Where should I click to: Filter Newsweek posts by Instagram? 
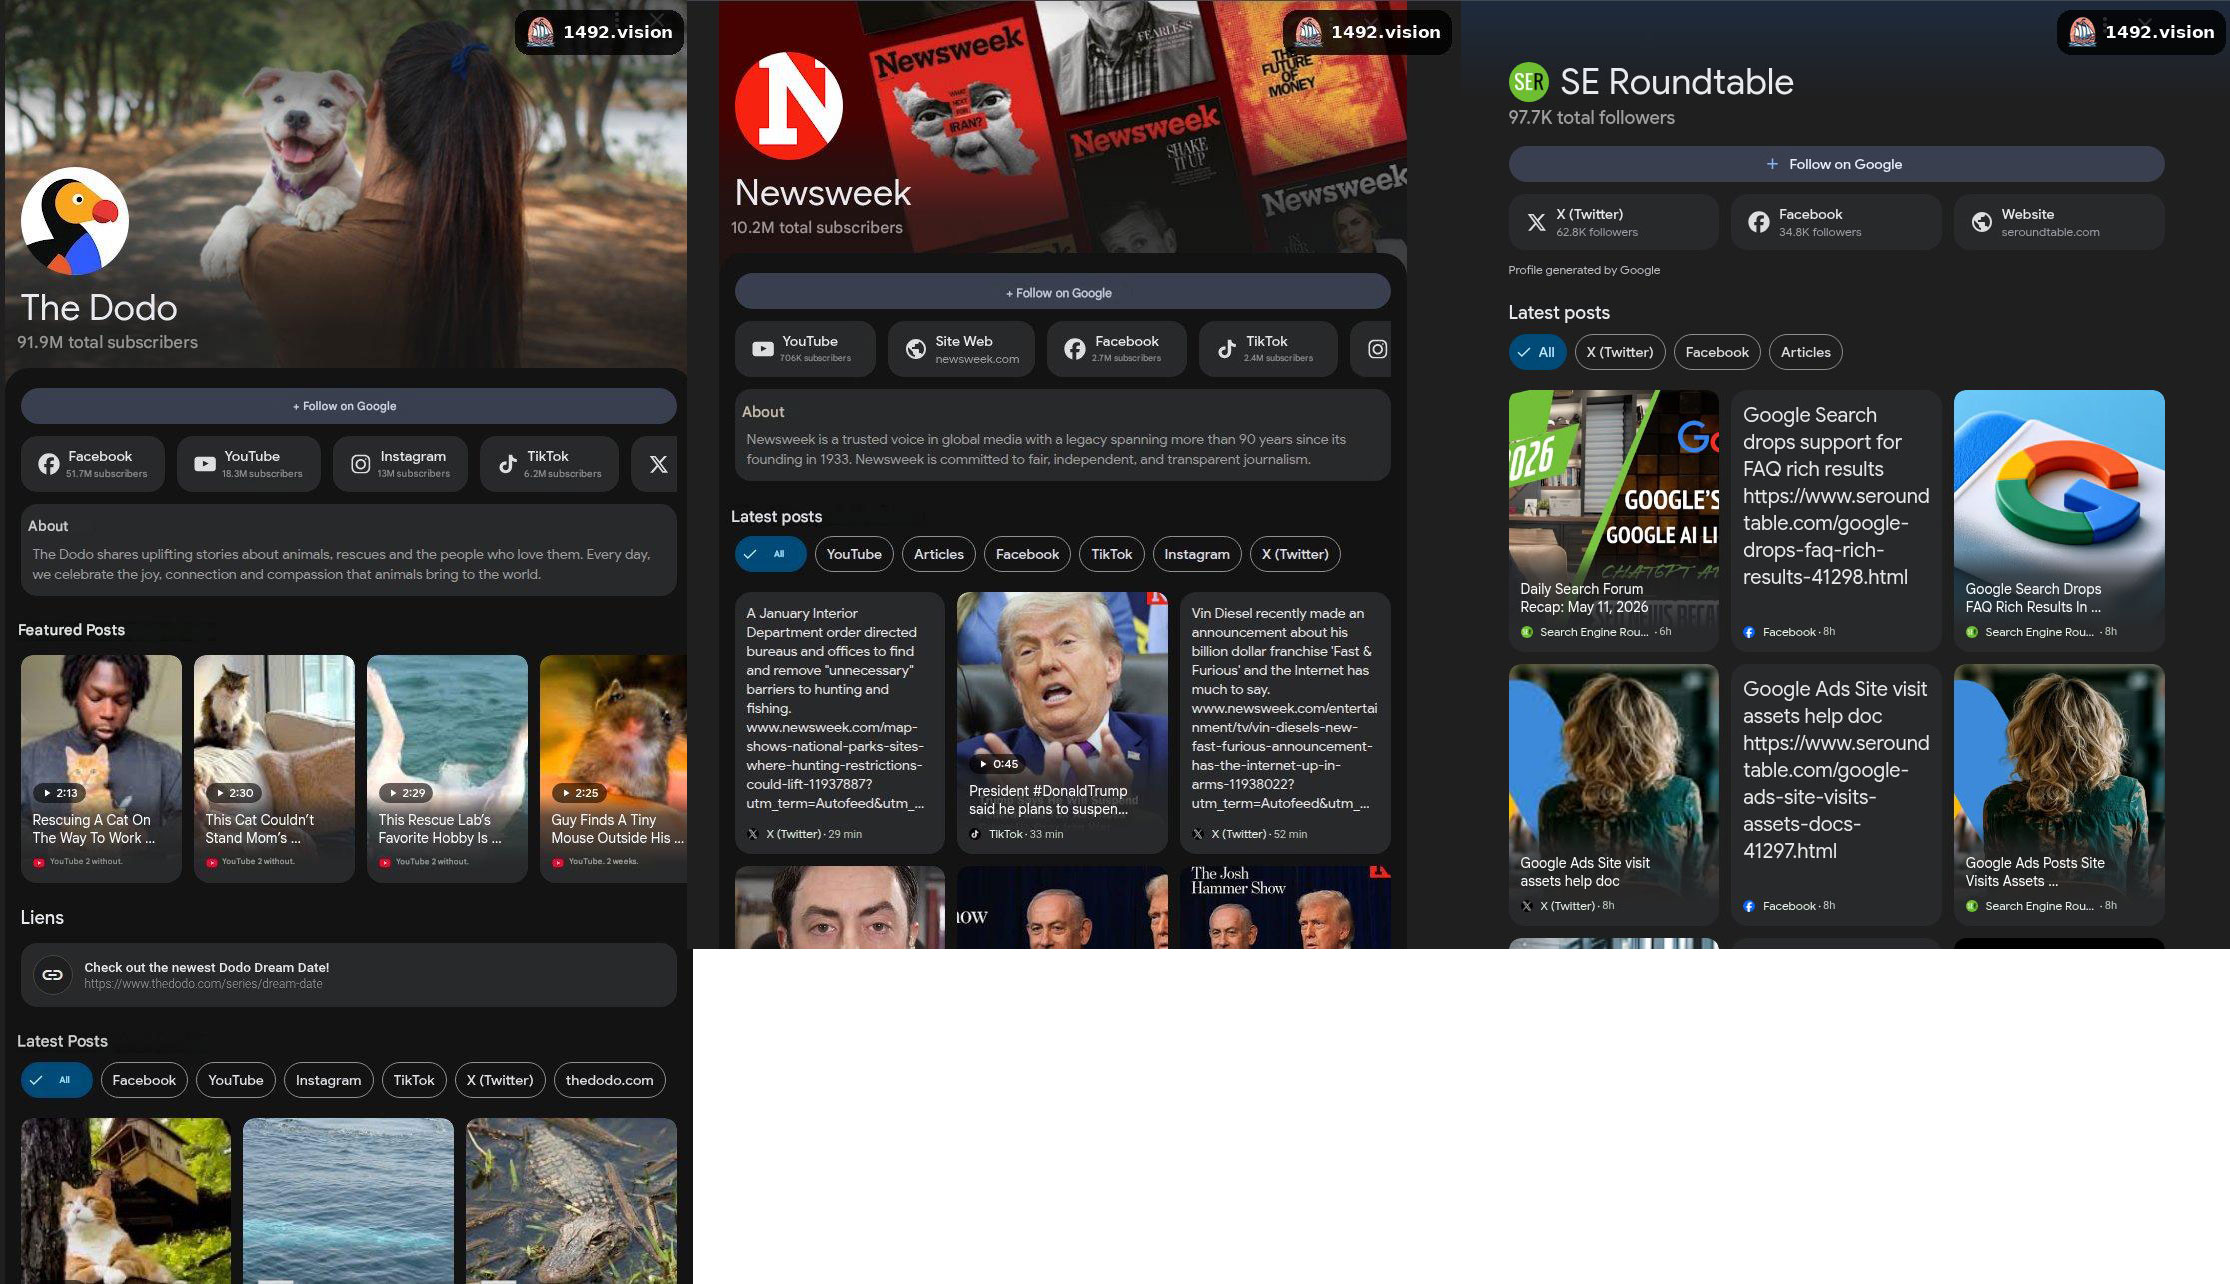coord(1197,554)
